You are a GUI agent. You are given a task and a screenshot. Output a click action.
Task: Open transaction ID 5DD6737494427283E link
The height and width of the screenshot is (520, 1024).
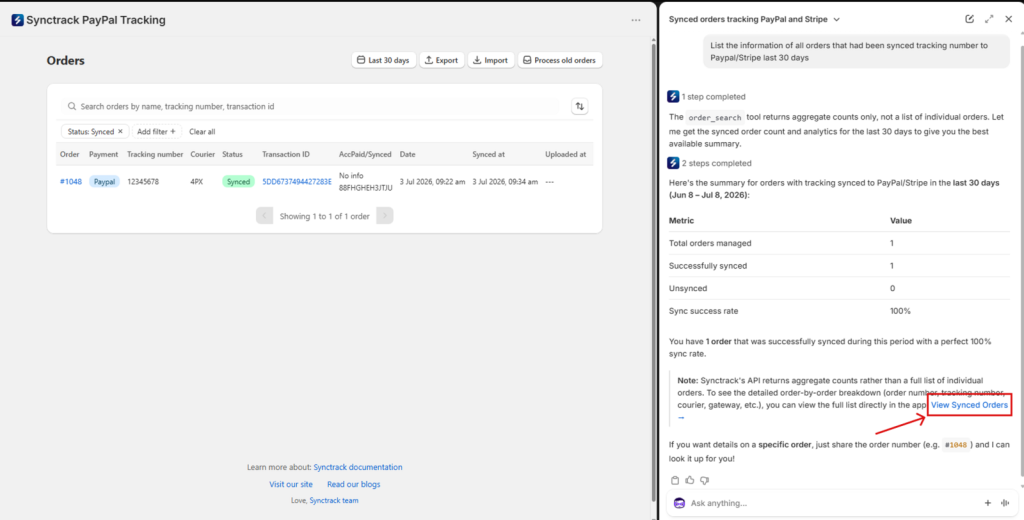coord(297,182)
